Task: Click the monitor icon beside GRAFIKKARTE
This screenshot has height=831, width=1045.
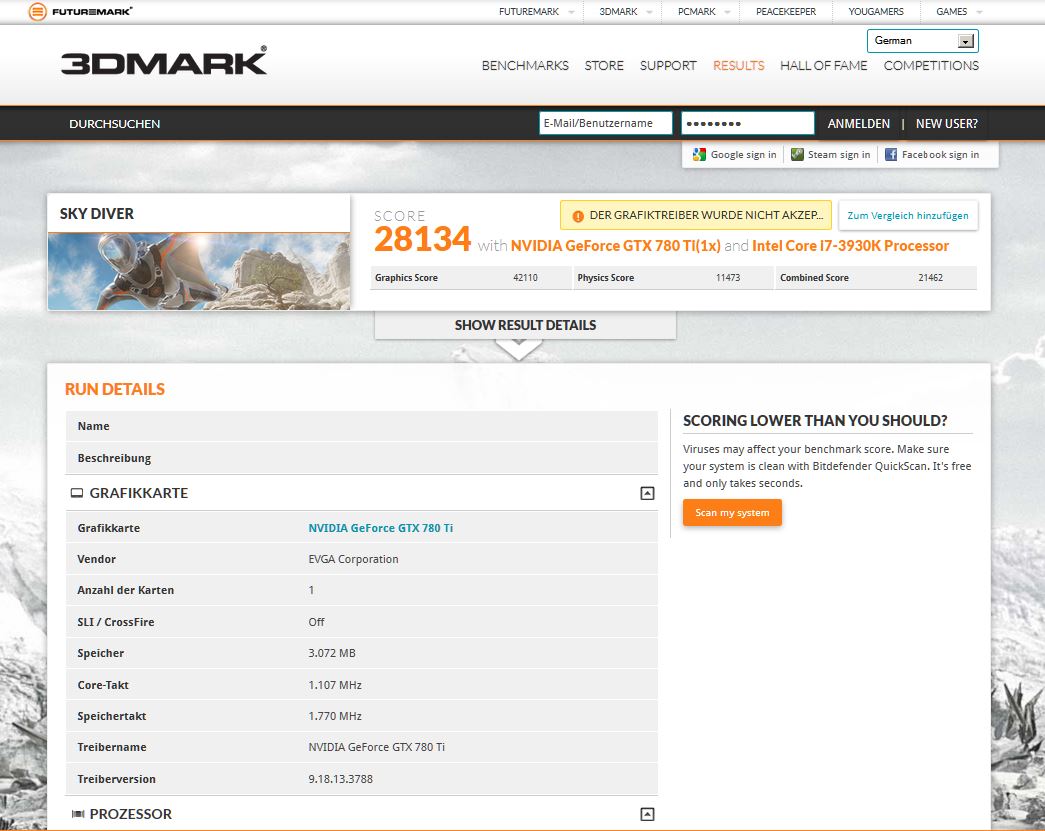Action: (x=77, y=493)
